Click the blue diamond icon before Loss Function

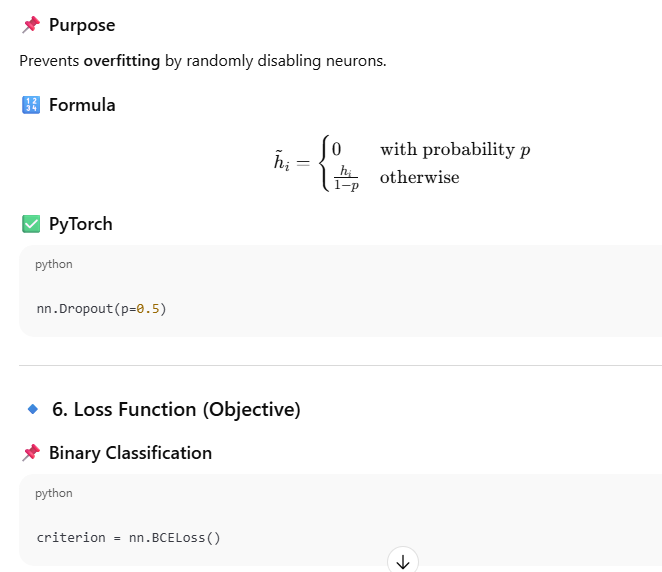(32, 409)
